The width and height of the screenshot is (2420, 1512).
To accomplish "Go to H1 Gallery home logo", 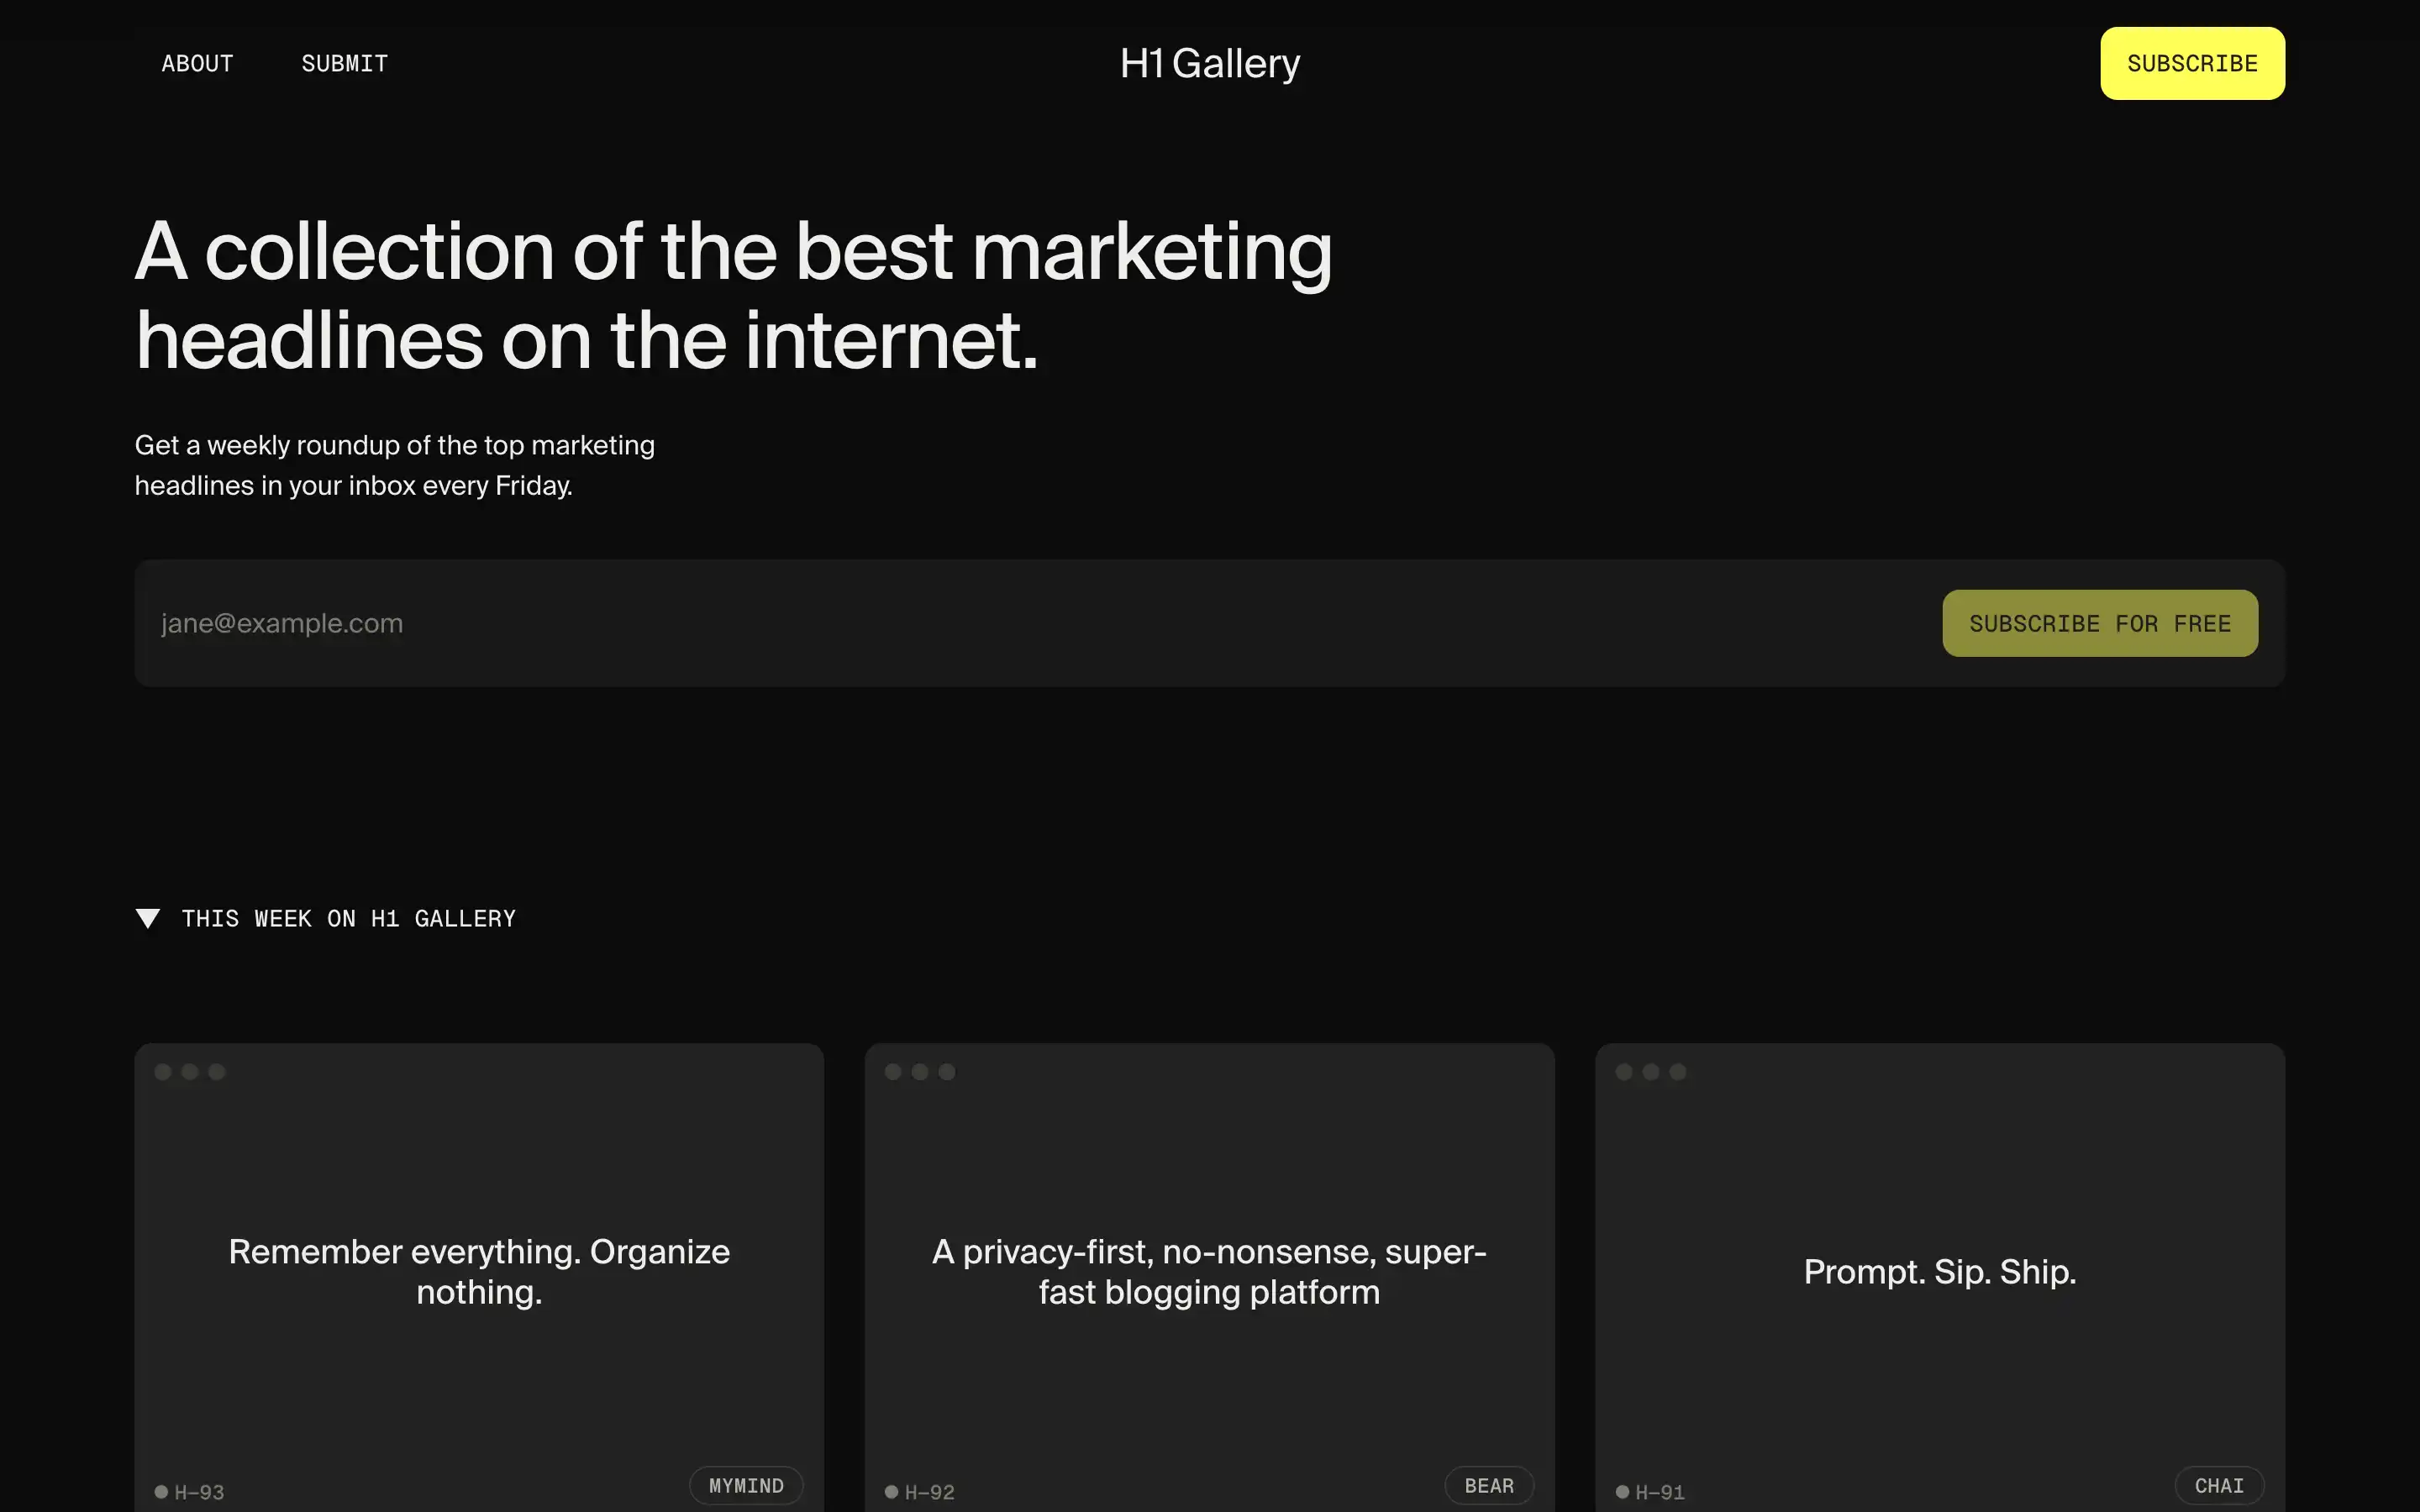I will tap(1210, 63).
